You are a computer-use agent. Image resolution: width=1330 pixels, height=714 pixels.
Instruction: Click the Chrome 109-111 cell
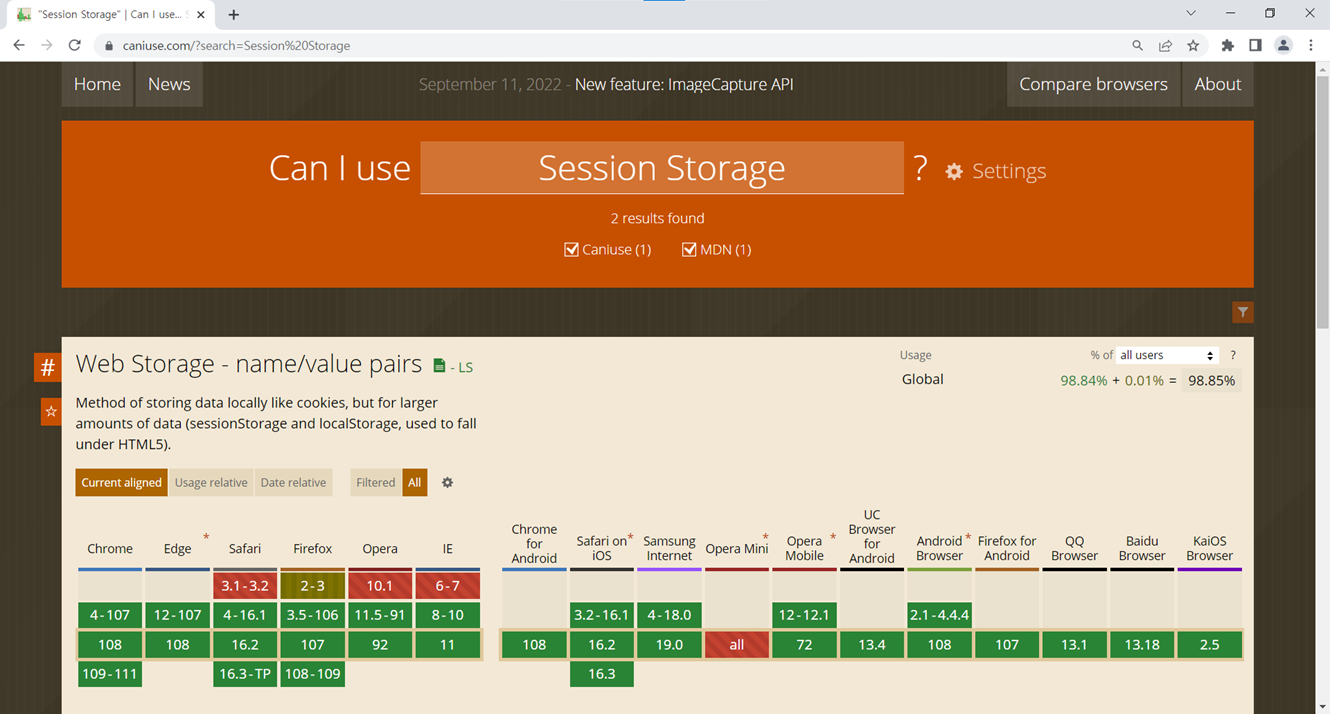coord(110,674)
